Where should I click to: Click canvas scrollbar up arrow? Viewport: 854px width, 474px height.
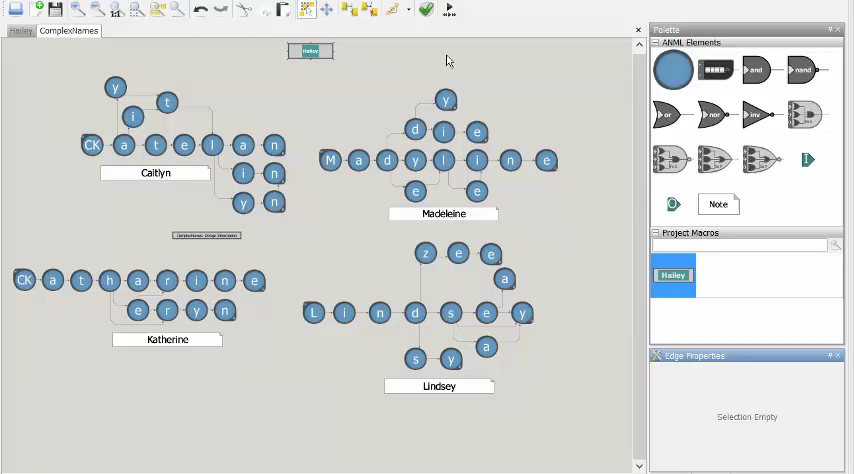(x=639, y=45)
